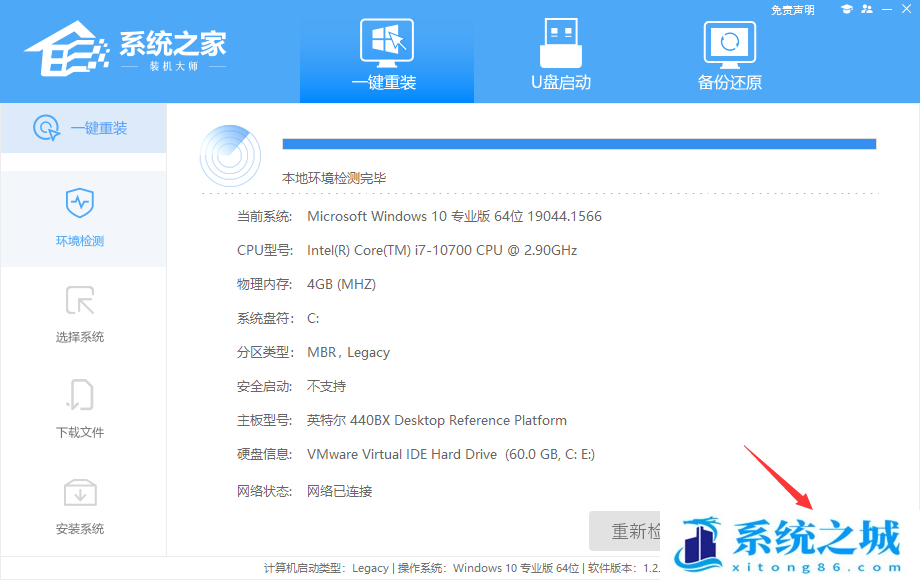This screenshot has height=580, width=920.
Task: Select the 下载文件 step label
Action: [x=80, y=433]
